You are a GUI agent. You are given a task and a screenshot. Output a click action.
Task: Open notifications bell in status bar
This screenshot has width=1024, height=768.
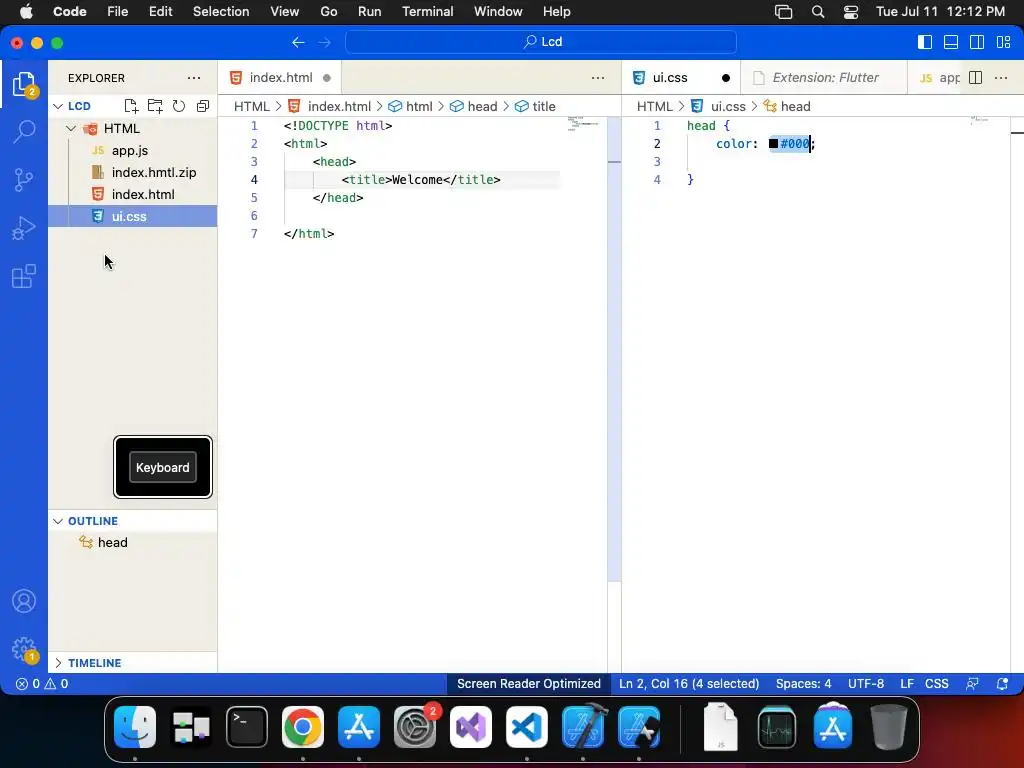click(x=1002, y=684)
